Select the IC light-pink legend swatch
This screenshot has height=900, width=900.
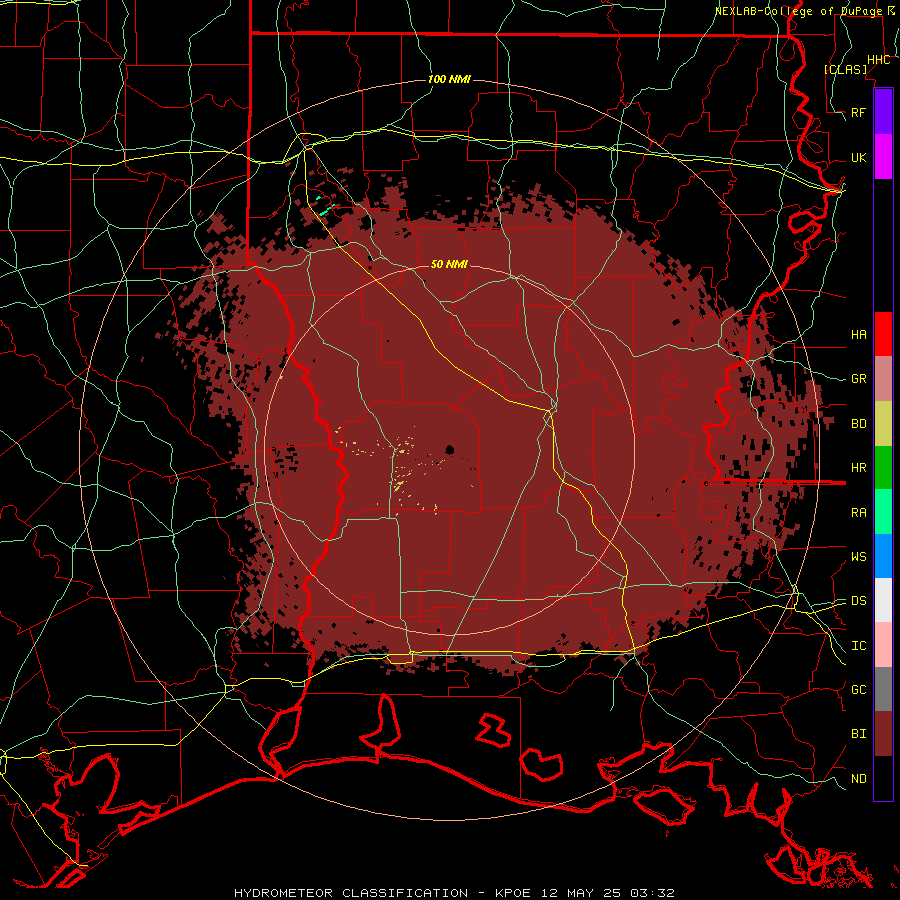coord(883,645)
